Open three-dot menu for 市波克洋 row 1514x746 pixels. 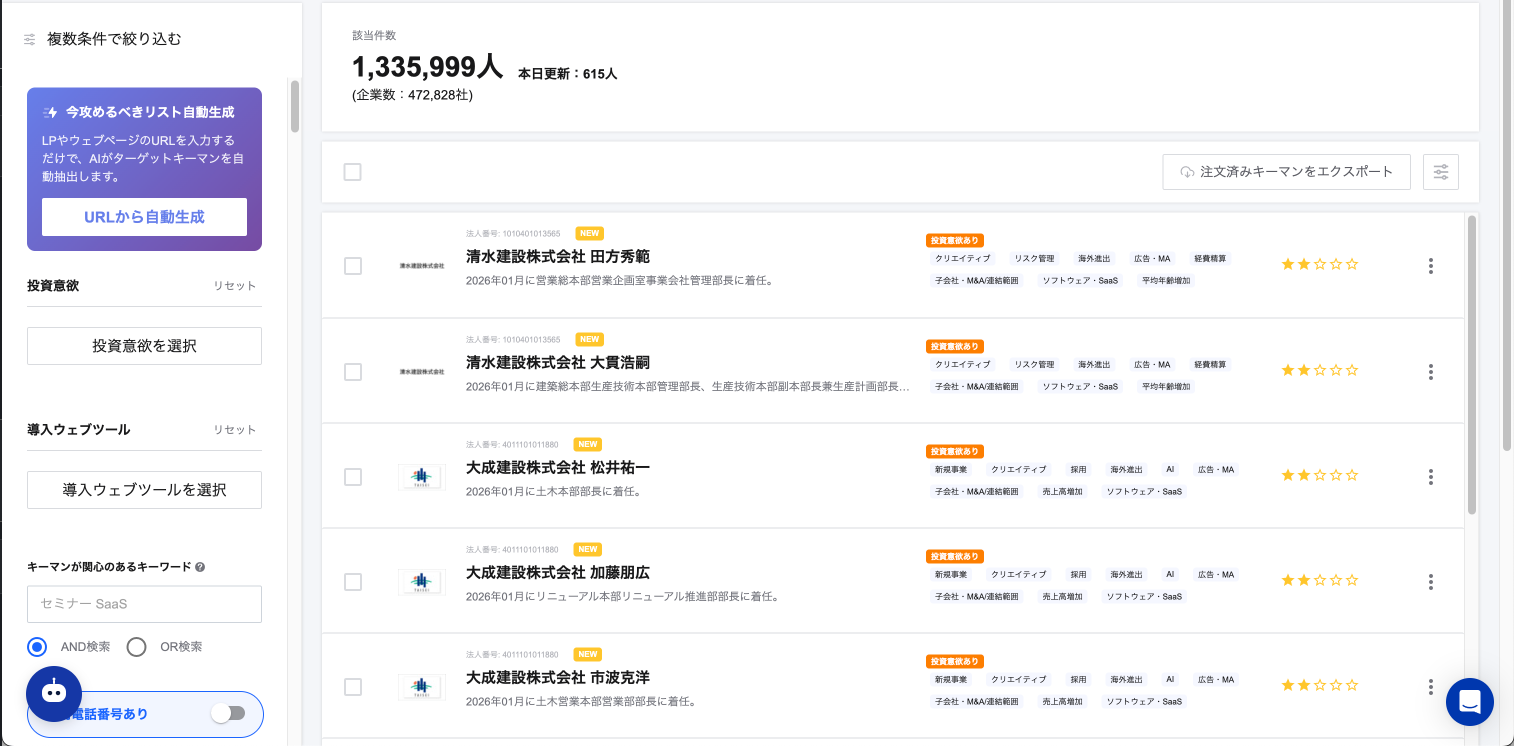pyautogui.click(x=1431, y=687)
